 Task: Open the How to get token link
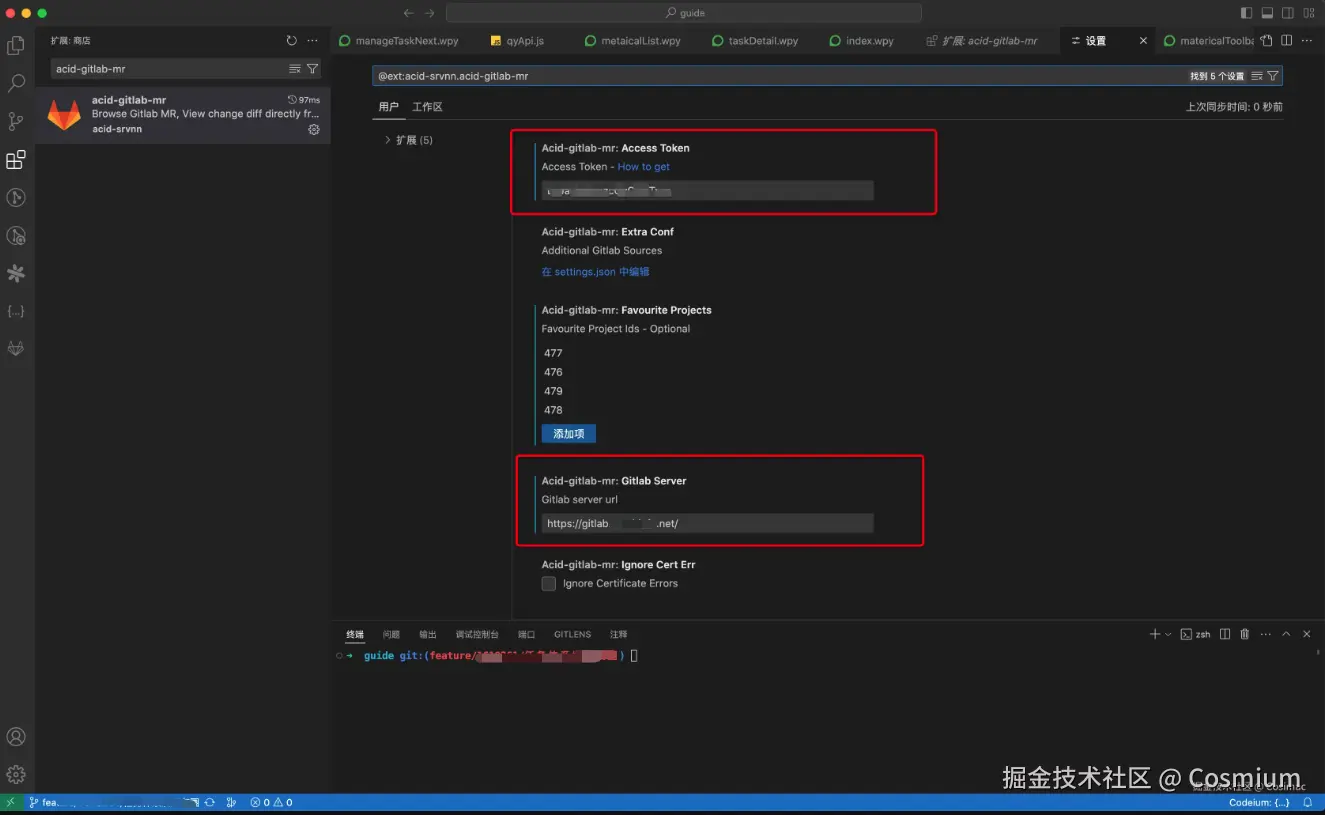644,167
